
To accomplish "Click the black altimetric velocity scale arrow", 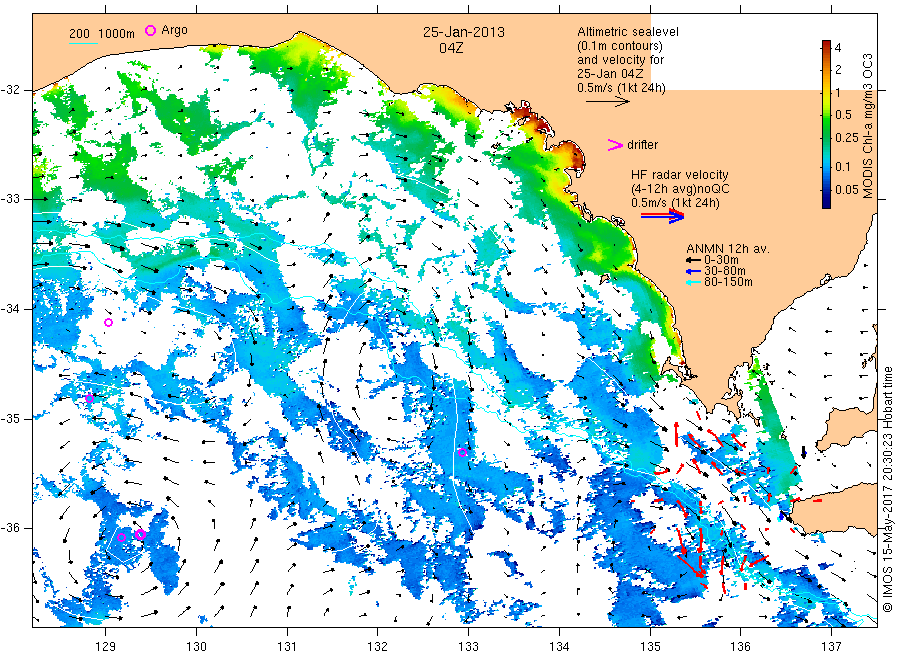I will [607, 102].
